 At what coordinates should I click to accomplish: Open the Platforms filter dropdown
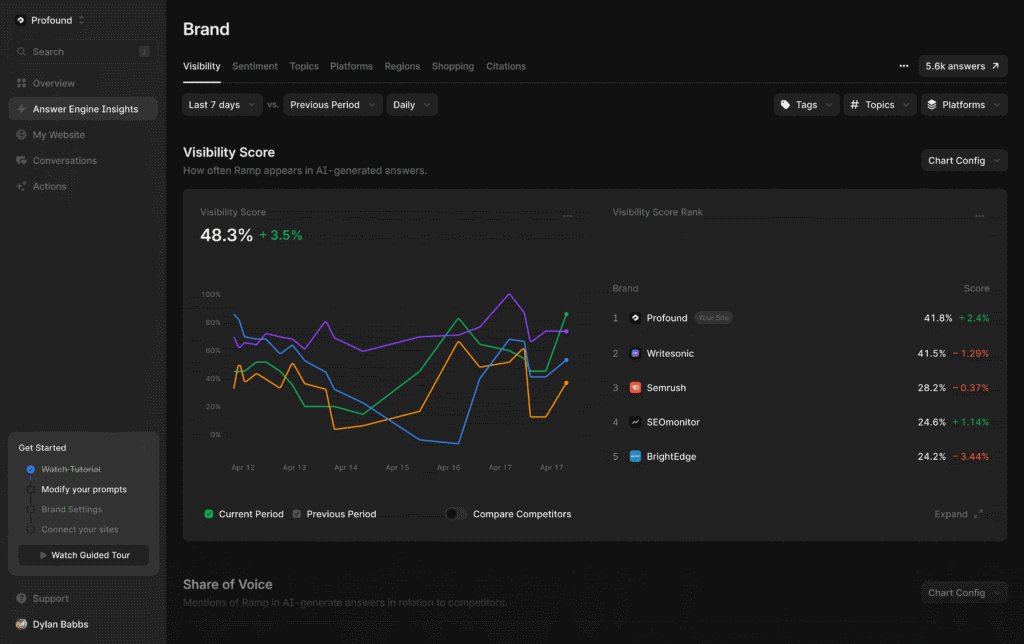(x=963, y=105)
